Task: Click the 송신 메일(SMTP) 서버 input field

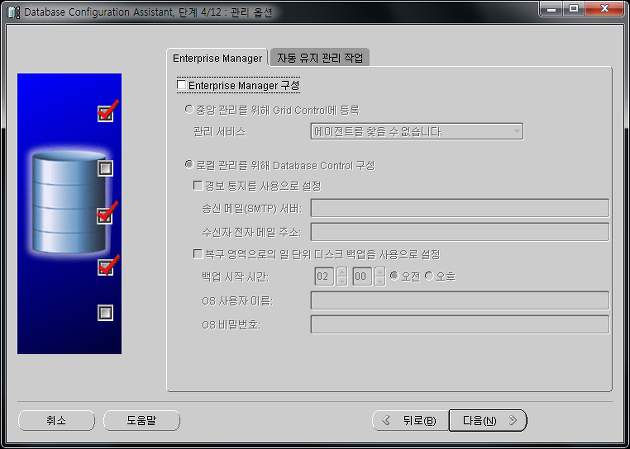Action: (460, 208)
